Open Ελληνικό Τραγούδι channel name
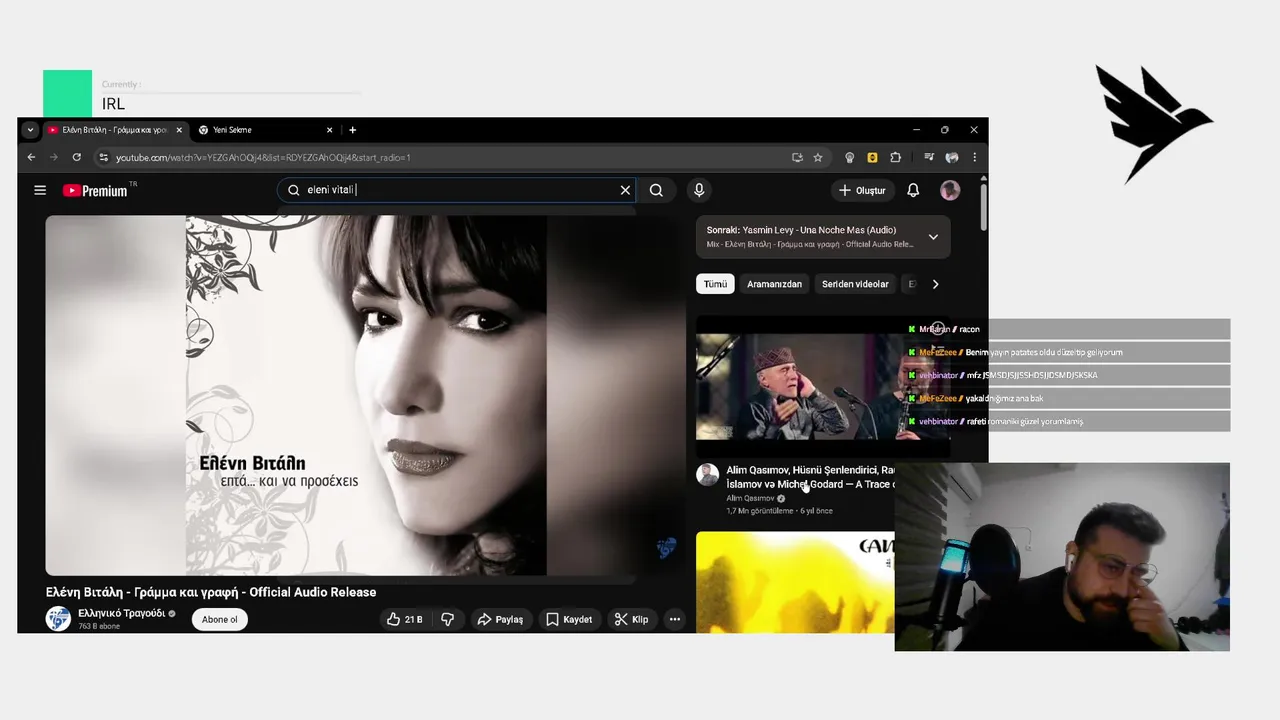Viewport: 1280px width, 720px height. [x=122, y=613]
